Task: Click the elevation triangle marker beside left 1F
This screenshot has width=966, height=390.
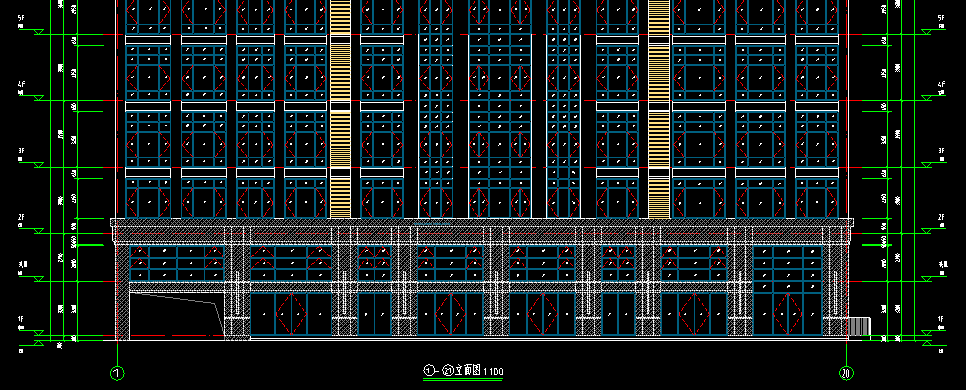Action: pyautogui.click(x=39, y=333)
